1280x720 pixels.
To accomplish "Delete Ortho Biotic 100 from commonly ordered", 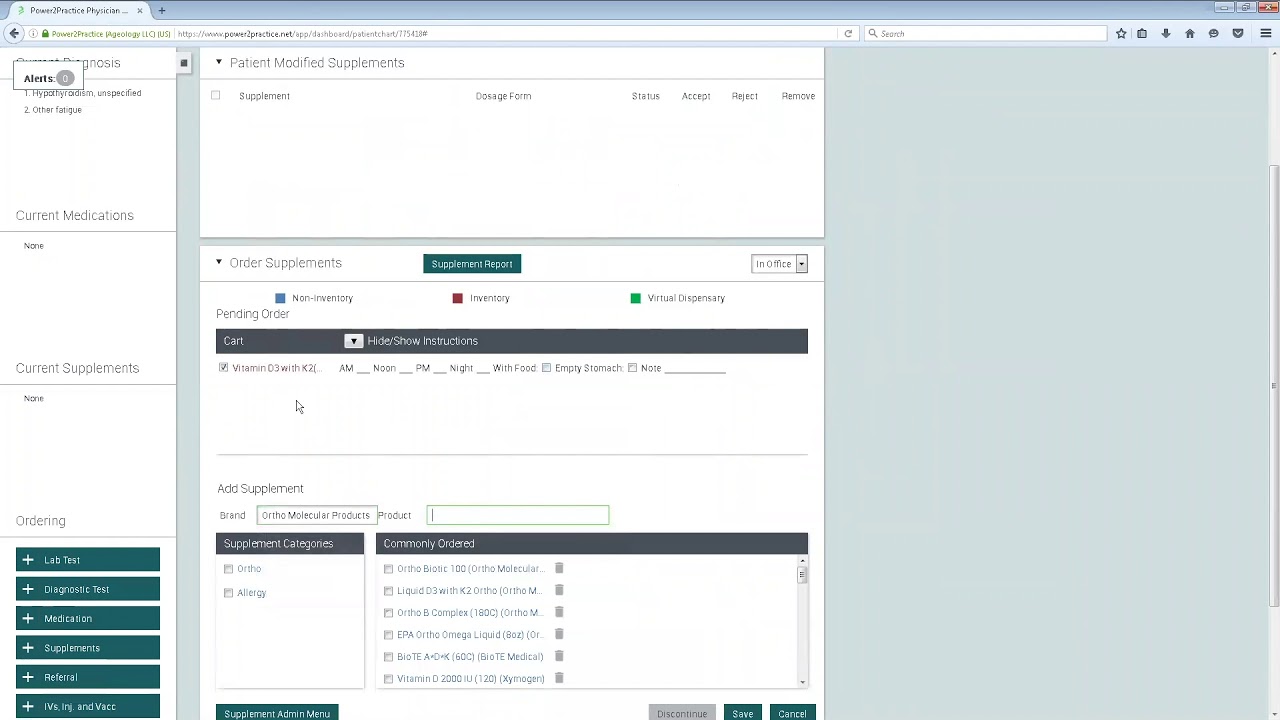I will click(x=559, y=568).
